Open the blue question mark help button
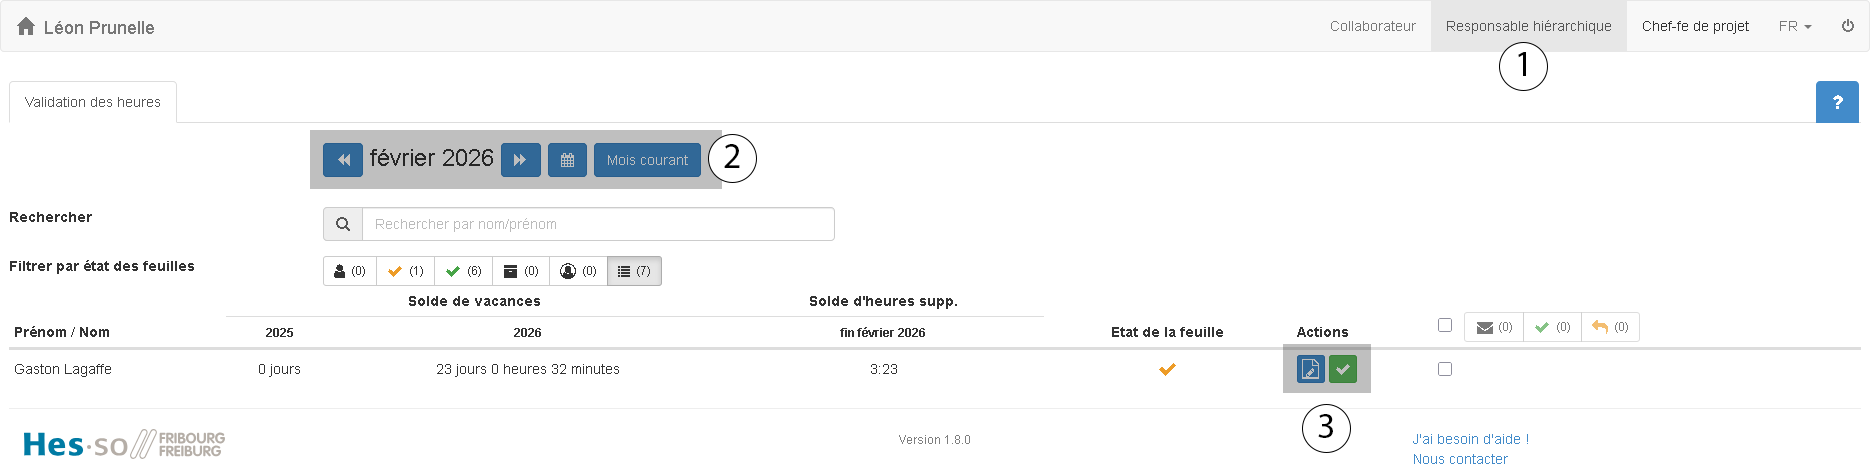Image resolution: width=1870 pixels, height=464 pixels. [x=1837, y=102]
